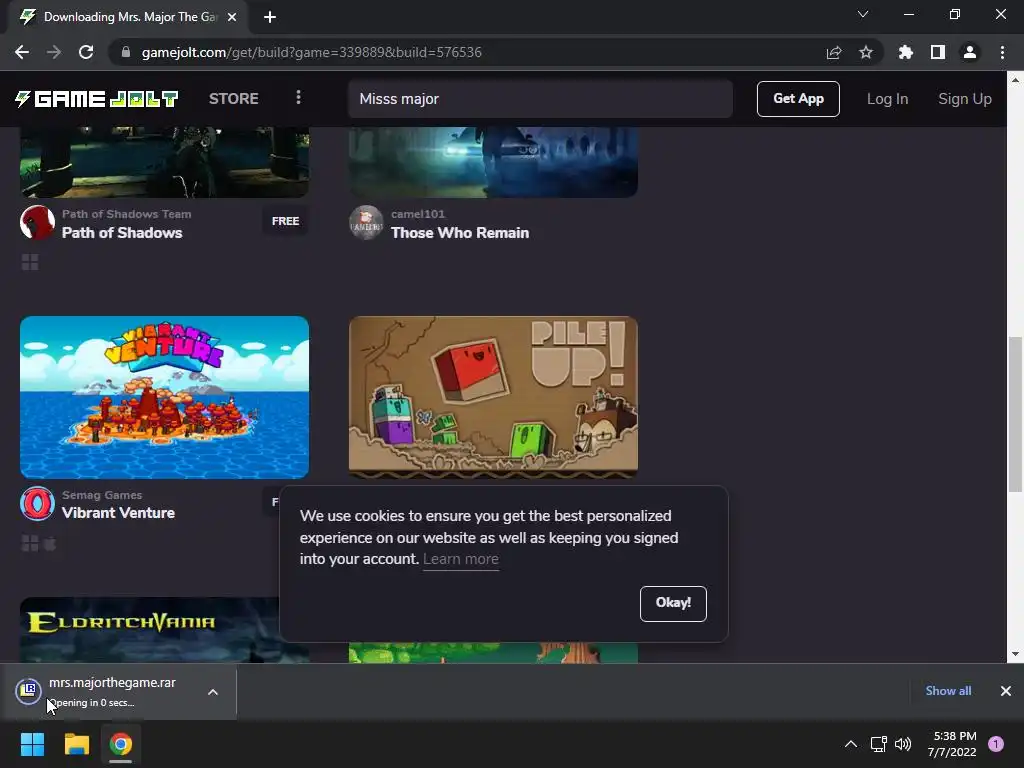Screen dimensions: 1024x768
Task: Share this page from address bar
Action: coord(834,52)
